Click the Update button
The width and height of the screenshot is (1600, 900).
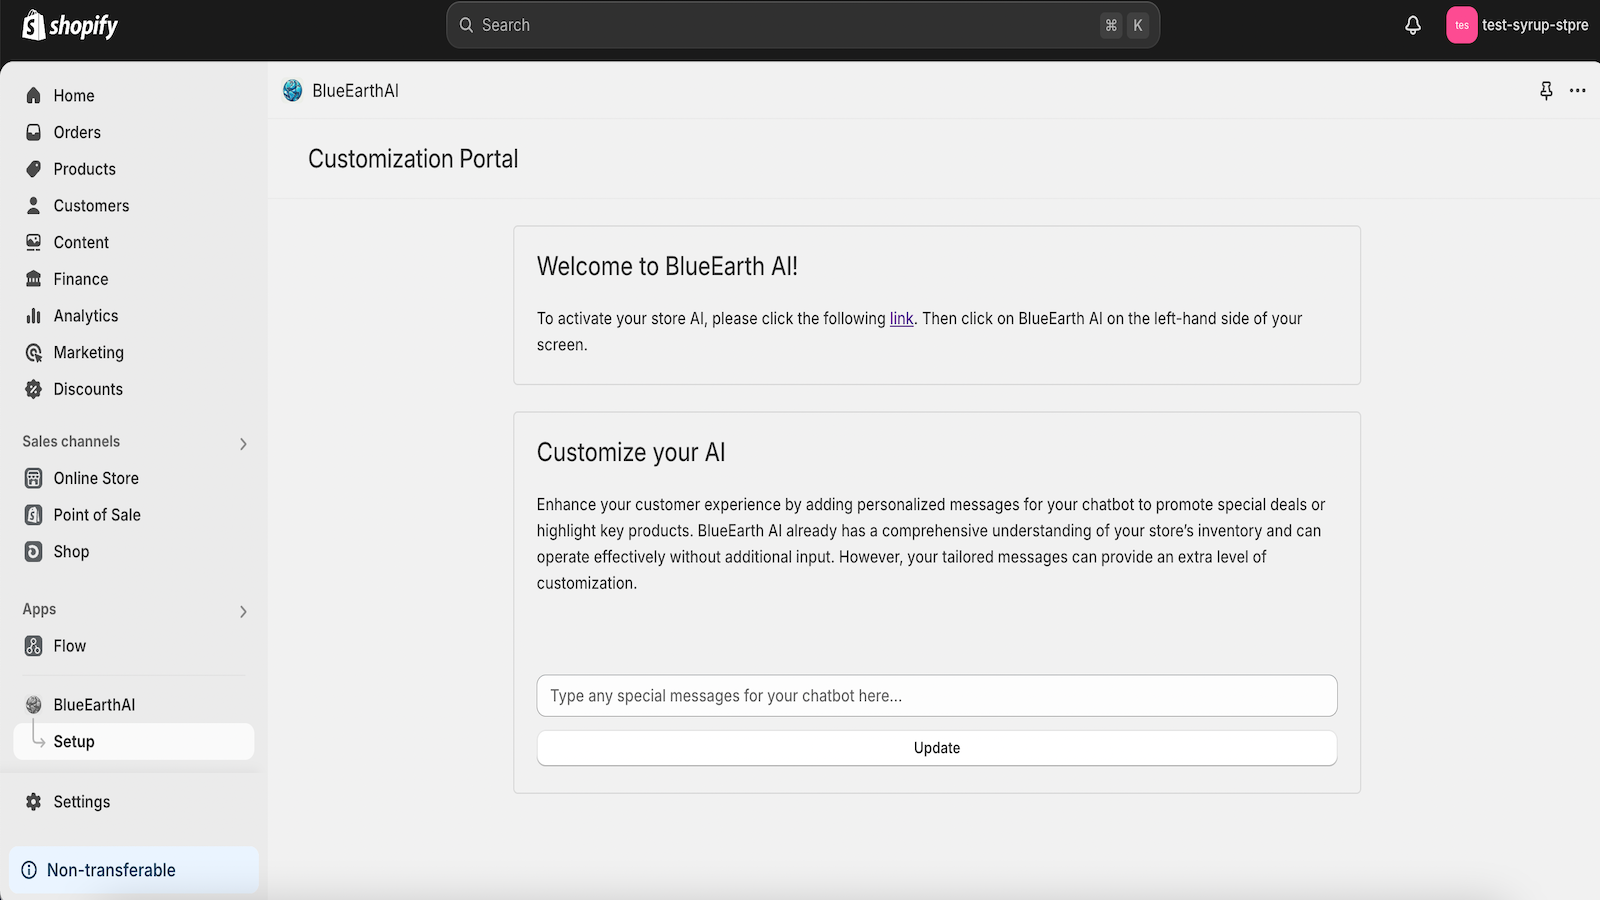point(937,748)
